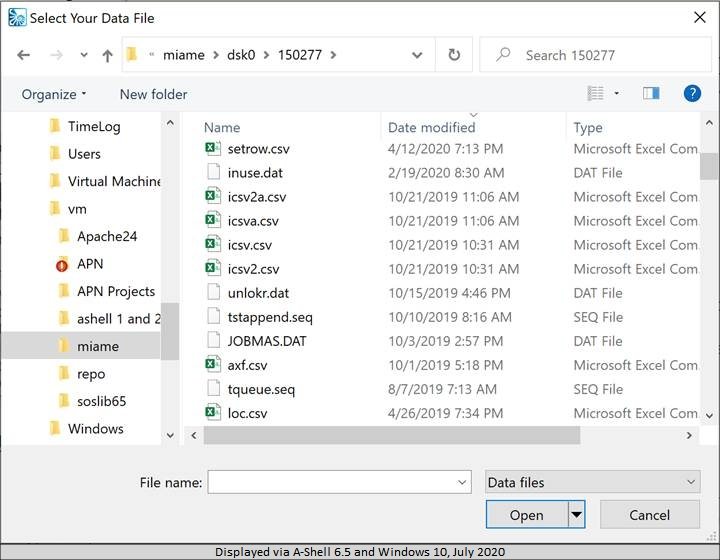Image resolution: width=720 pixels, height=560 pixels.
Task: Select the Windows folder in tree
Action: [95, 428]
